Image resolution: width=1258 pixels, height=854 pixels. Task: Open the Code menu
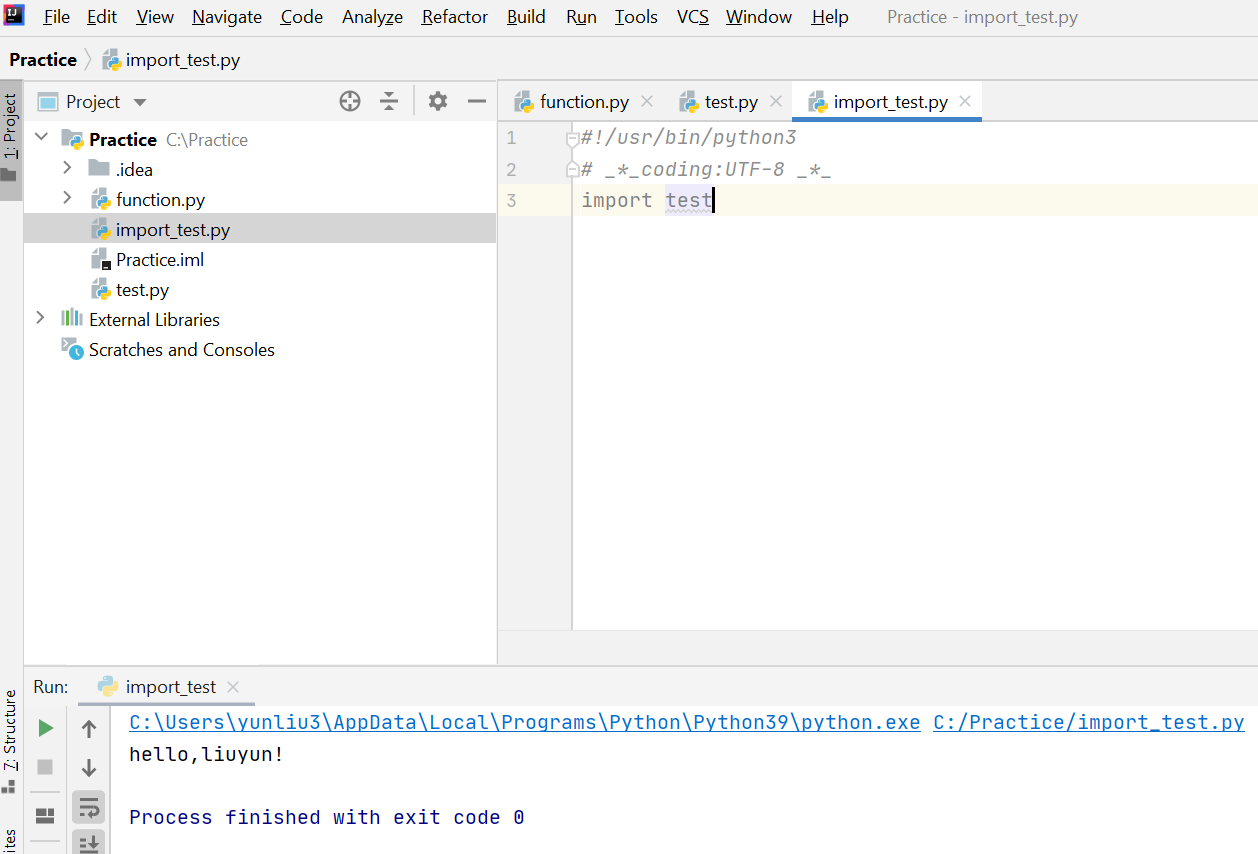(x=302, y=17)
